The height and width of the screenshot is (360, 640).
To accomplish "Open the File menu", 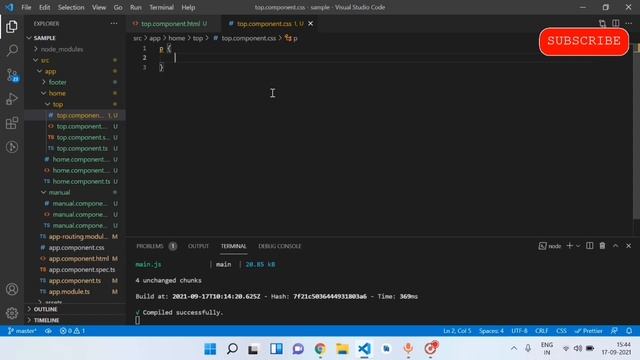I will pos(26,7).
